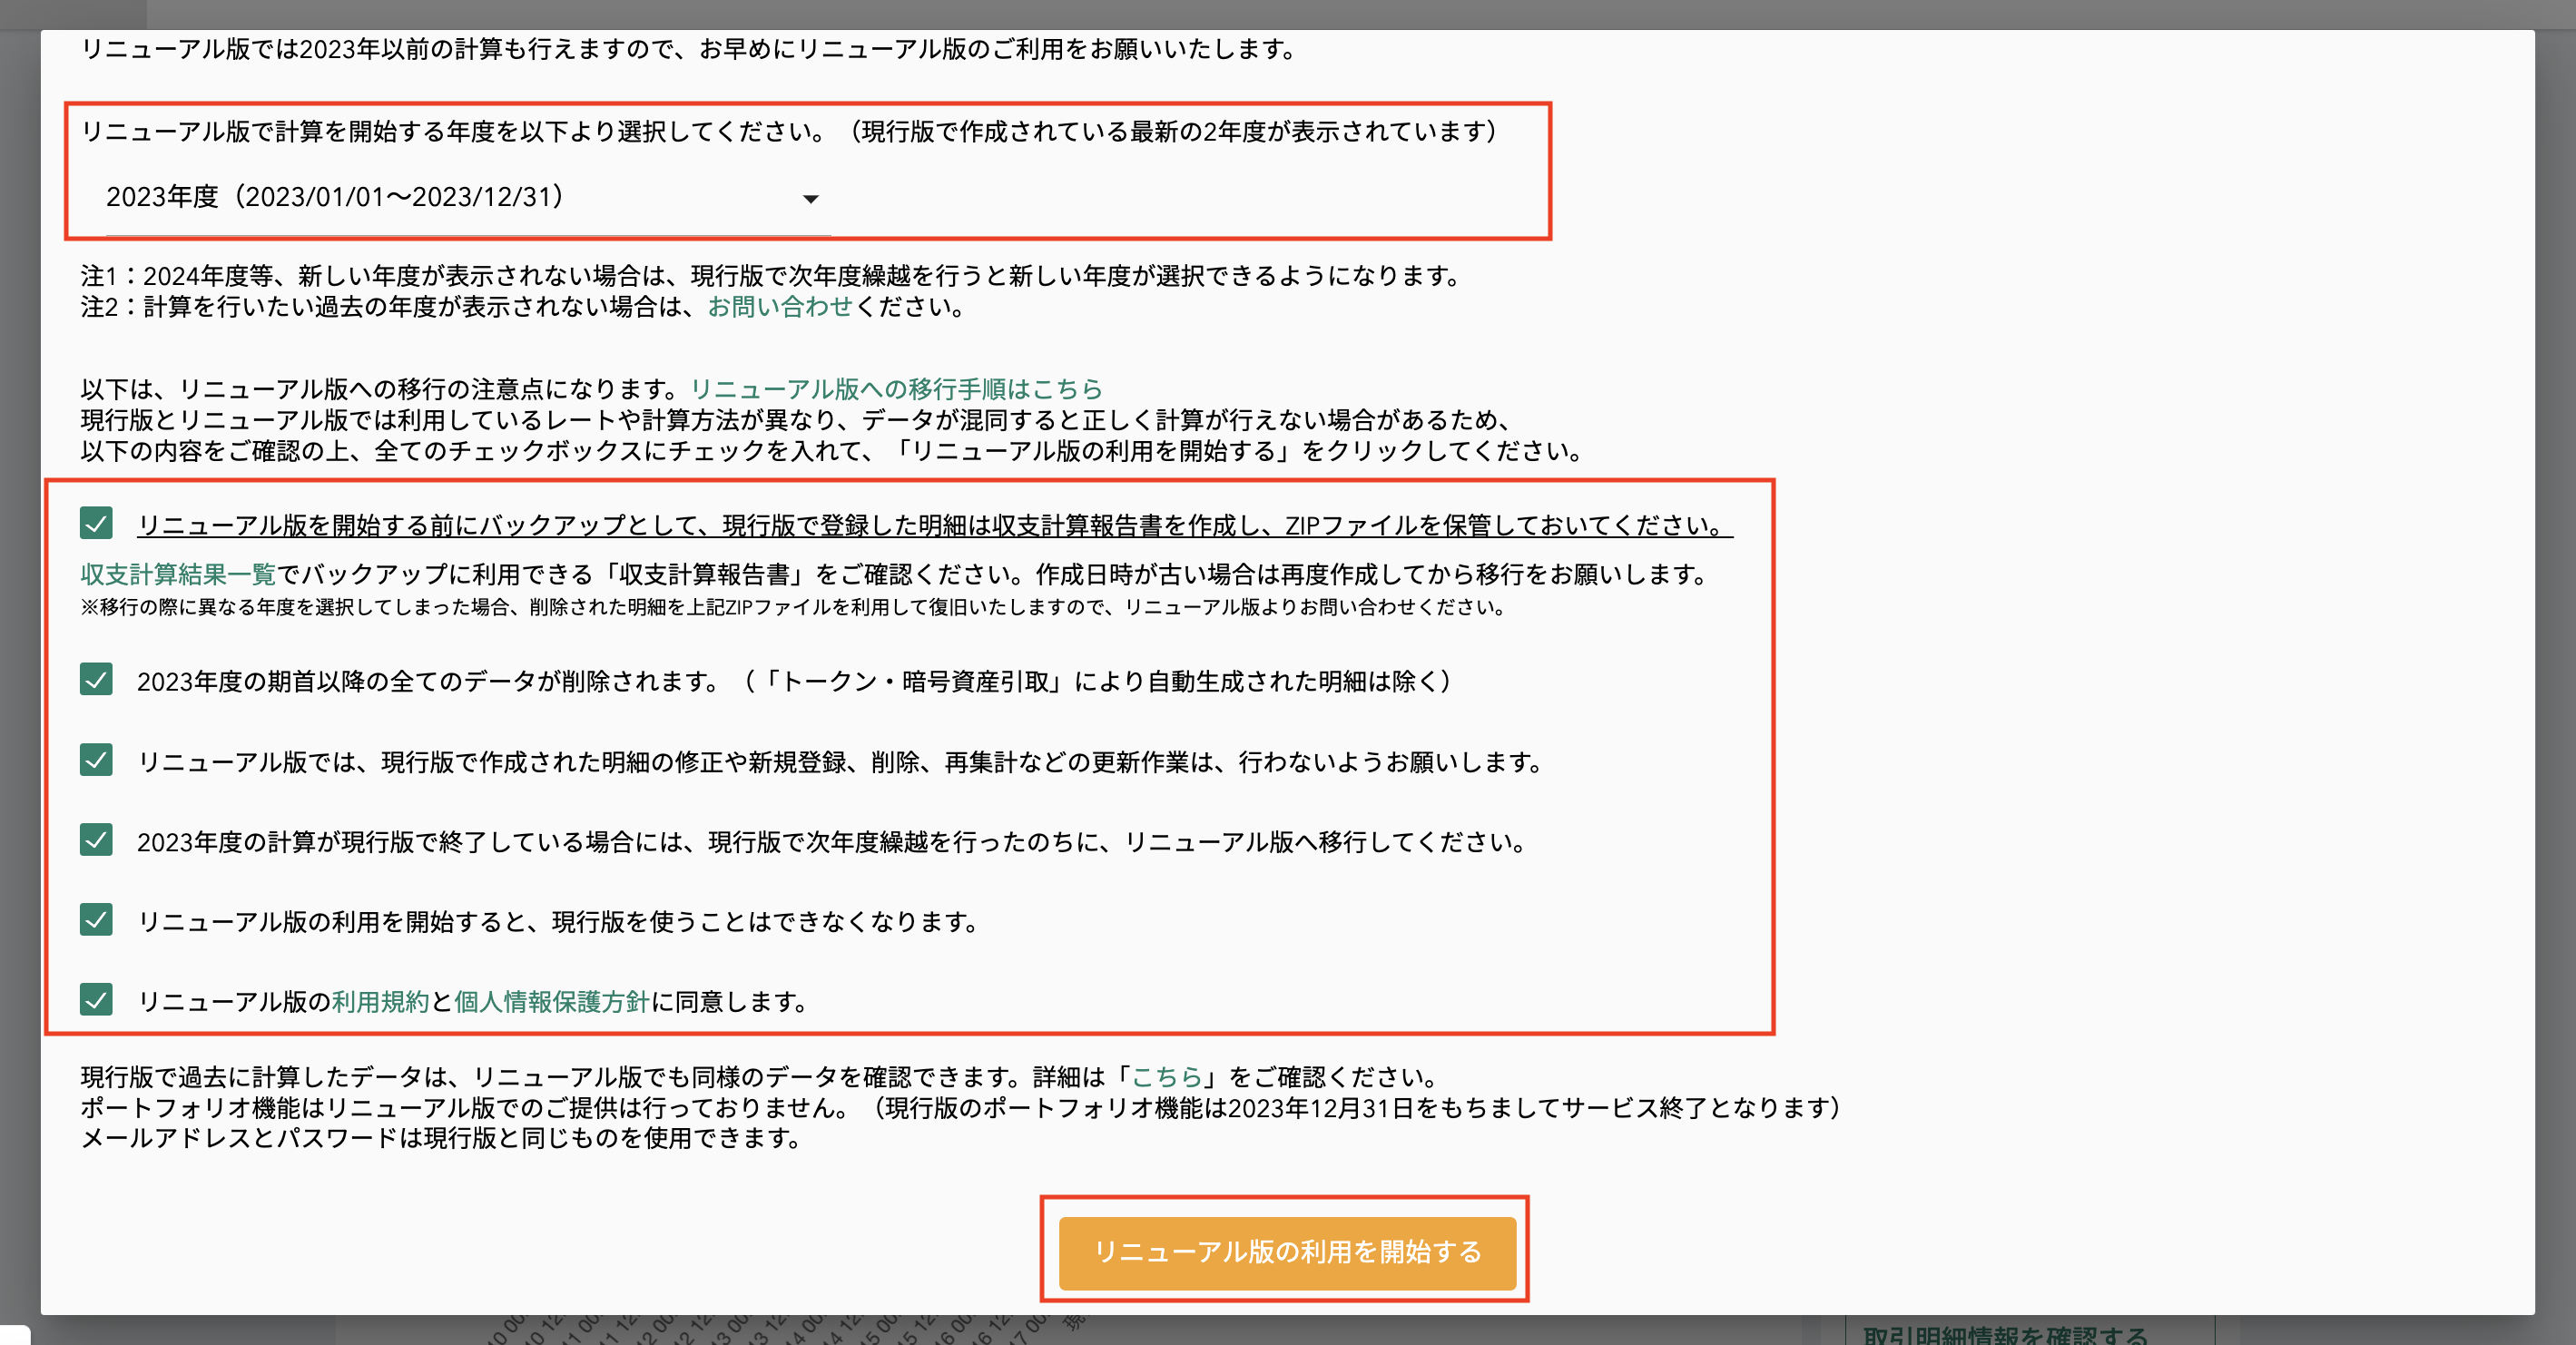The width and height of the screenshot is (2576, 1345).
Task: Open the 利用規約 link
Action: pyautogui.click(x=380, y=1002)
